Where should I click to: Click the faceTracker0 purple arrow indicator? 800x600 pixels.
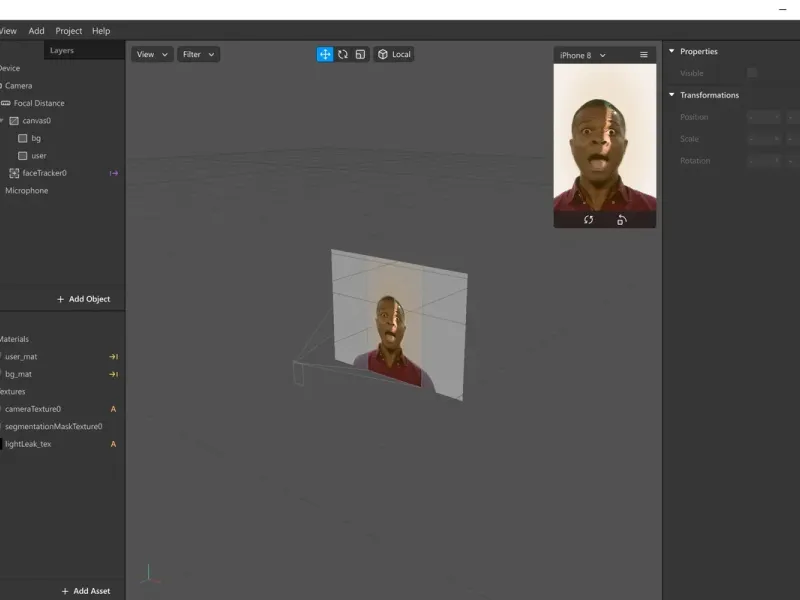click(x=113, y=173)
